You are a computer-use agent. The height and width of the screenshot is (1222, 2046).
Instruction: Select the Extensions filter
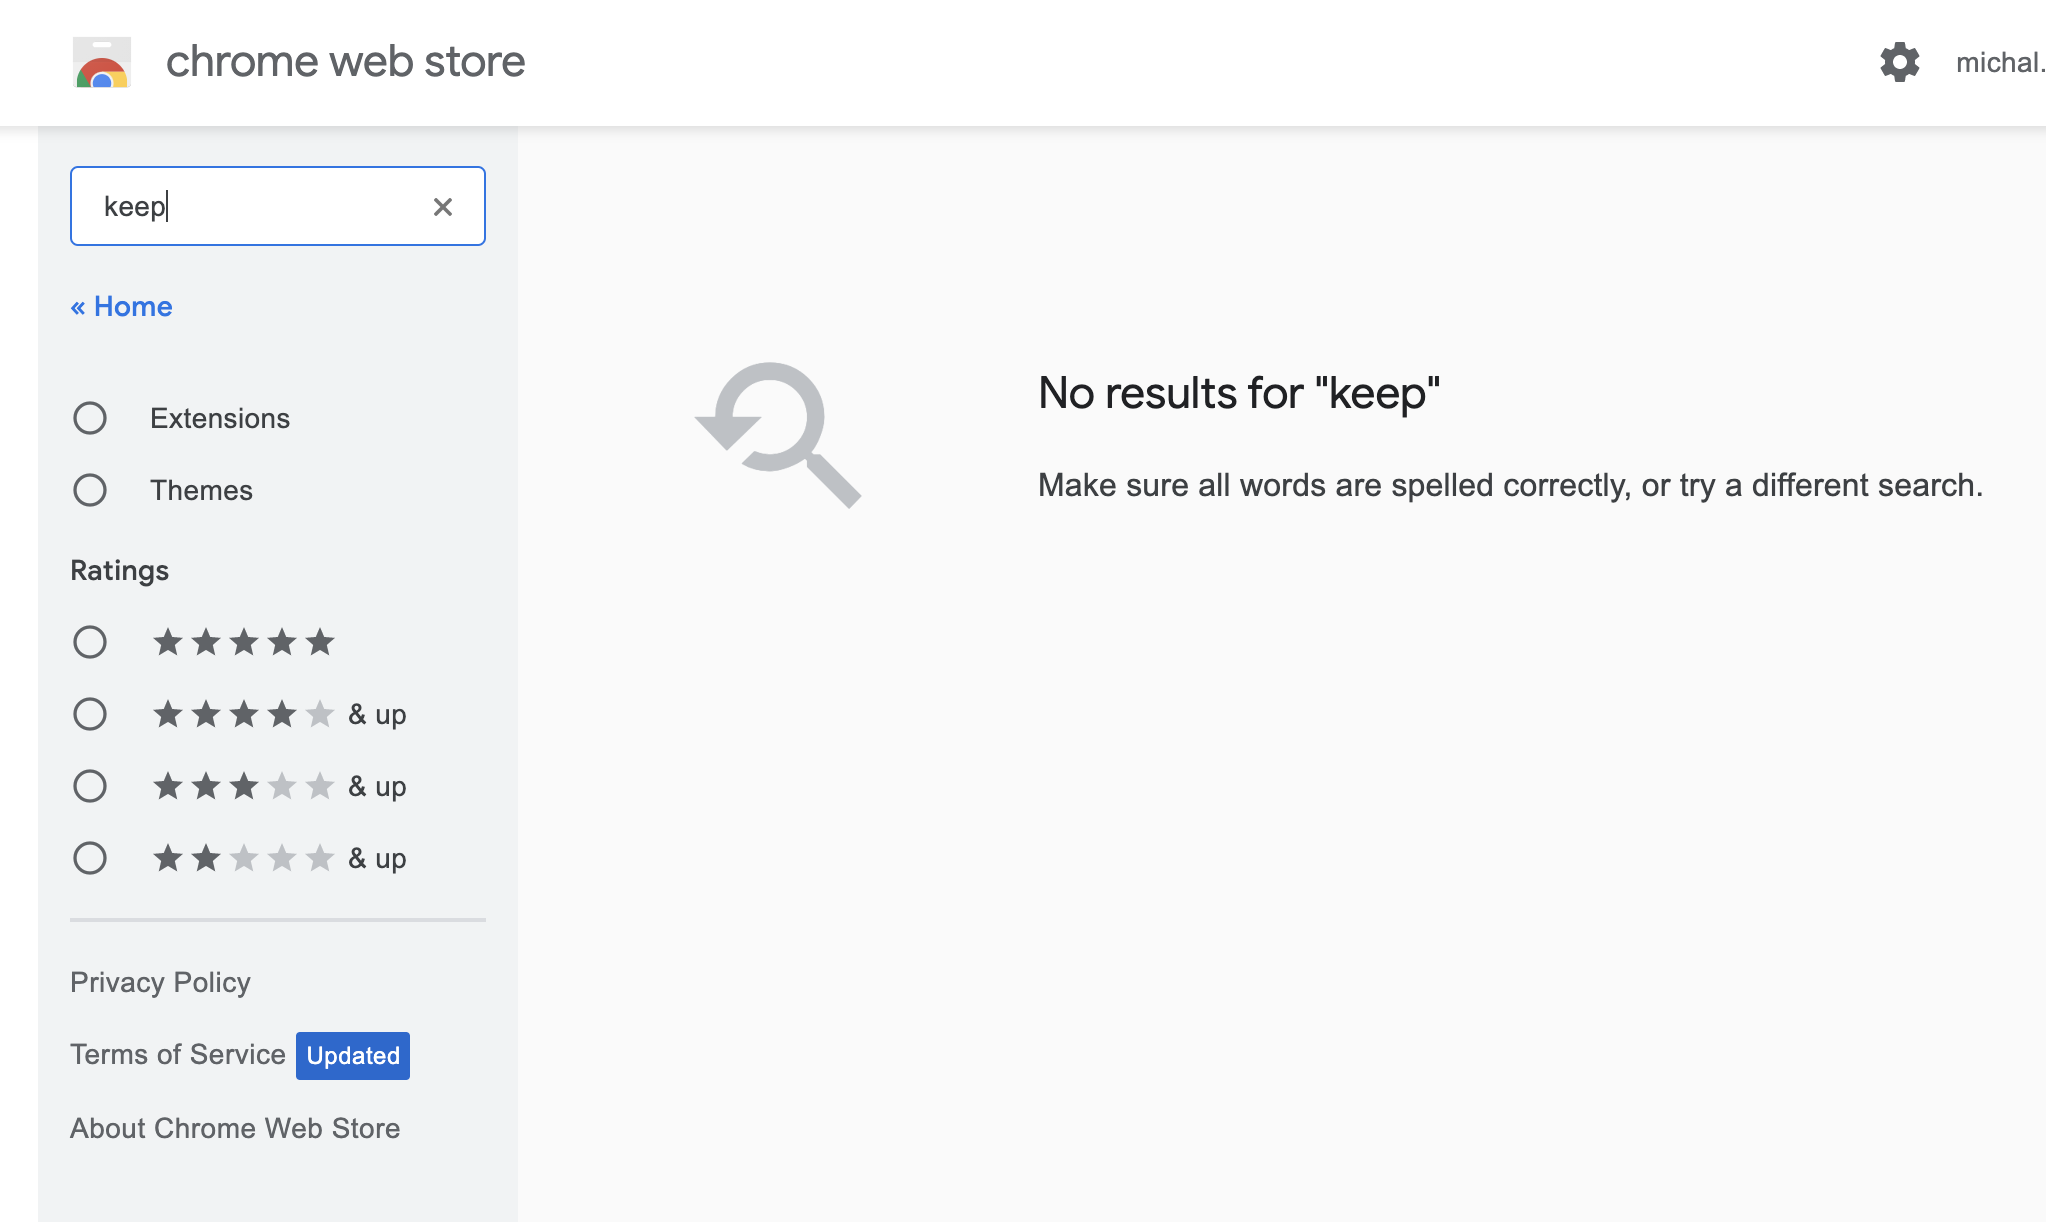tap(91, 418)
